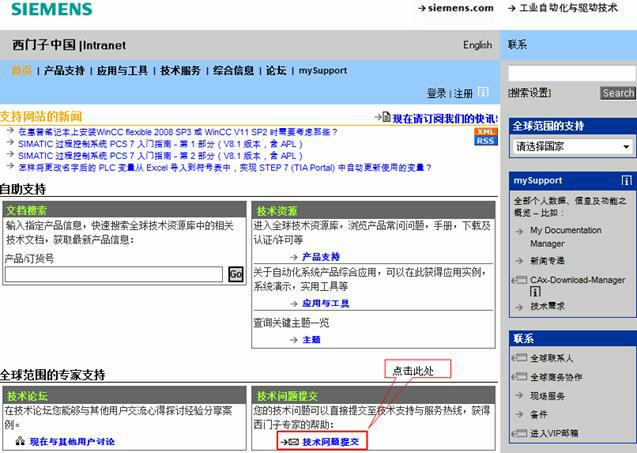Click the SIEMENS logo

tap(52, 9)
